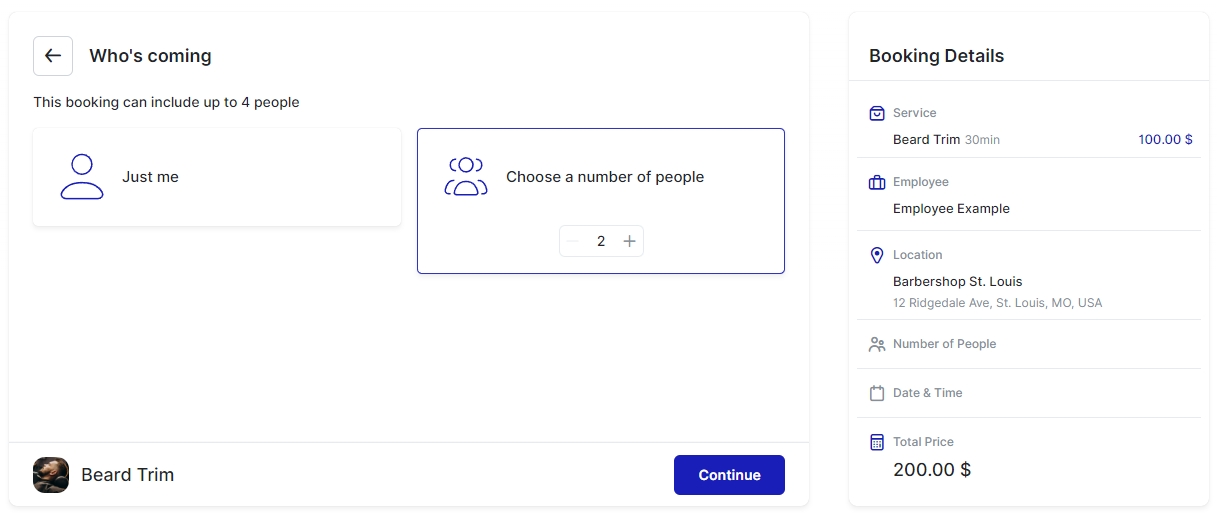The height and width of the screenshot is (514, 1217).
Task: Click the Employee Example name
Action: click(951, 209)
